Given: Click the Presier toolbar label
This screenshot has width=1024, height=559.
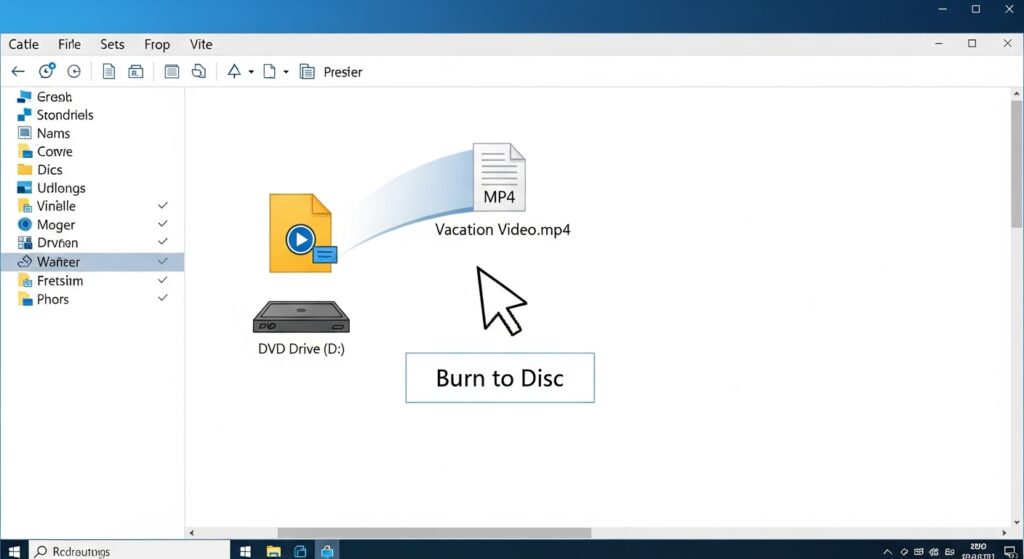Looking at the screenshot, I should point(342,72).
